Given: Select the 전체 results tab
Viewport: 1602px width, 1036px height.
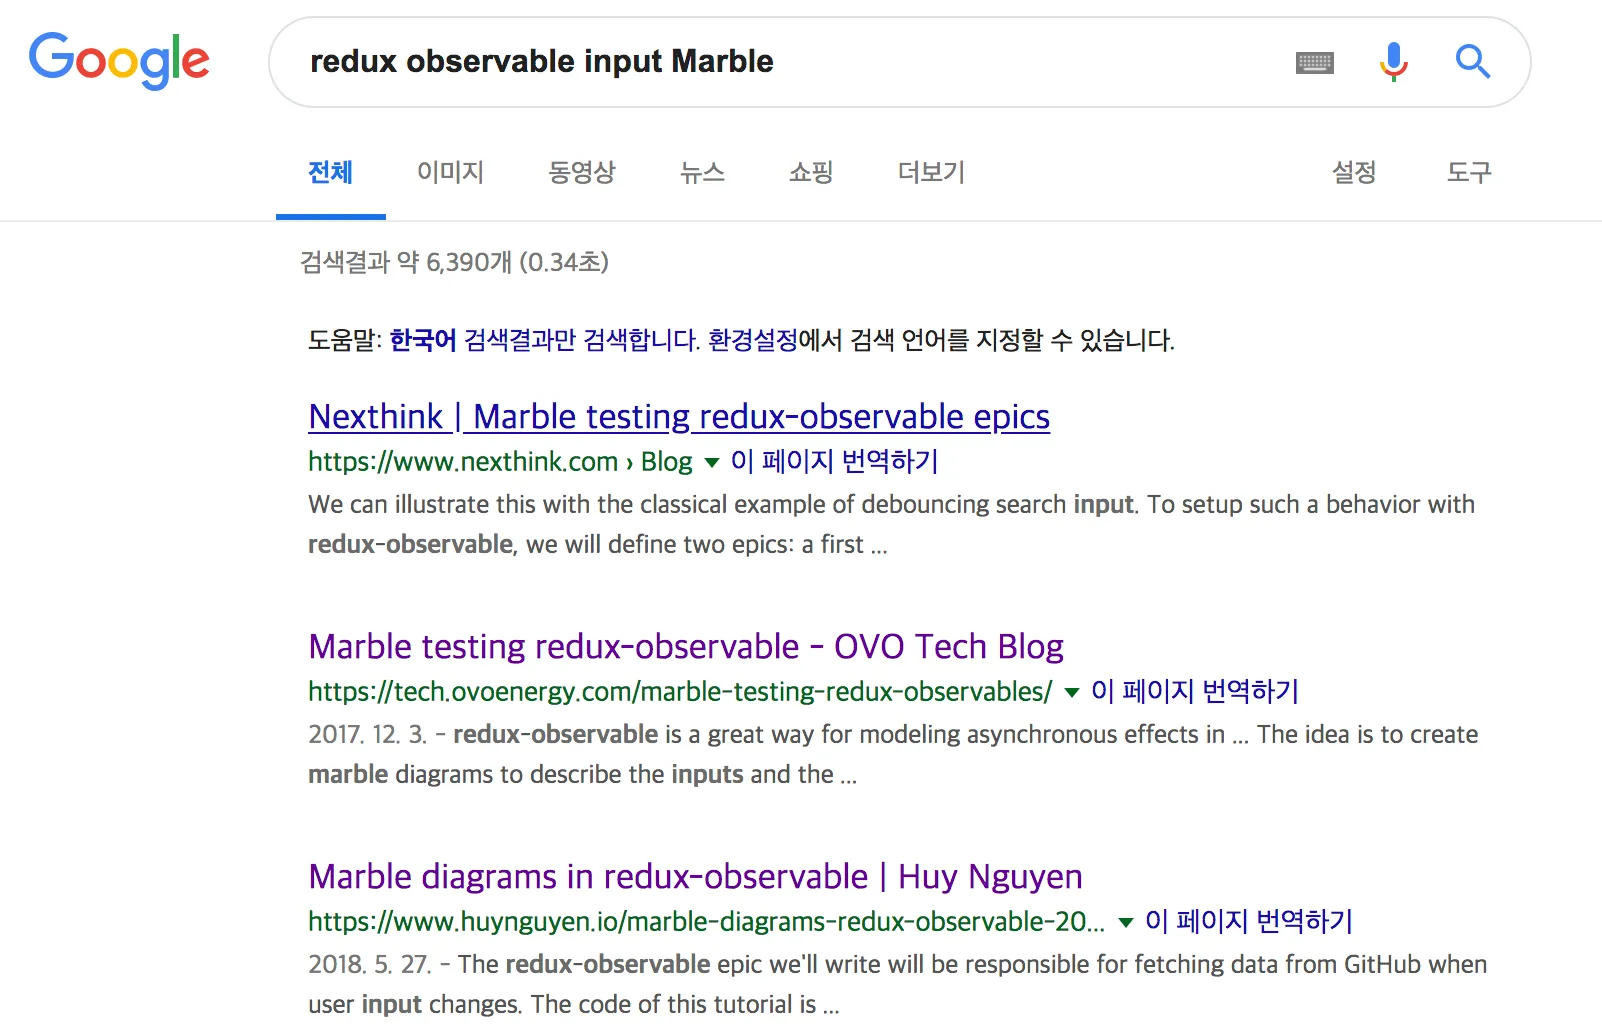Looking at the screenshot, I should (331, 172).
